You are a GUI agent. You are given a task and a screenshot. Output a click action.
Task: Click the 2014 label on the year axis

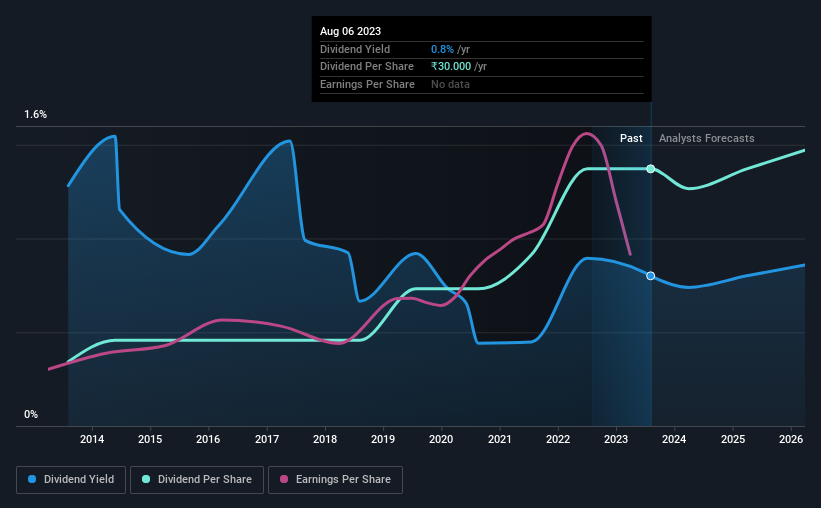point(92,439)
